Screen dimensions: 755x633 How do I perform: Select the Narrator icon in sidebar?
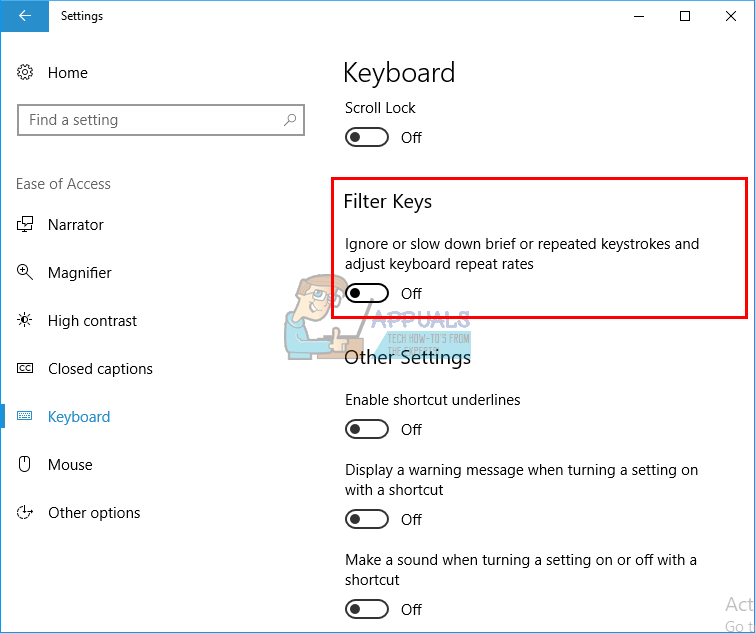[x=26, y=225]
